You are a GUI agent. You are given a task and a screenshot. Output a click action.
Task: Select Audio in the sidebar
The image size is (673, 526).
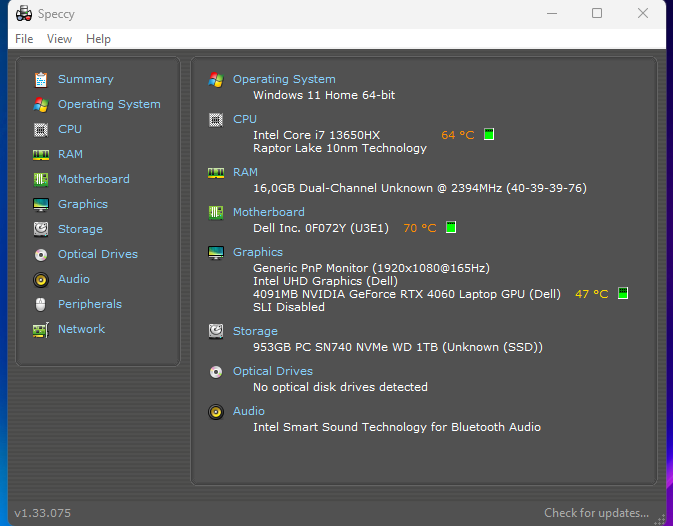[74, 279]
